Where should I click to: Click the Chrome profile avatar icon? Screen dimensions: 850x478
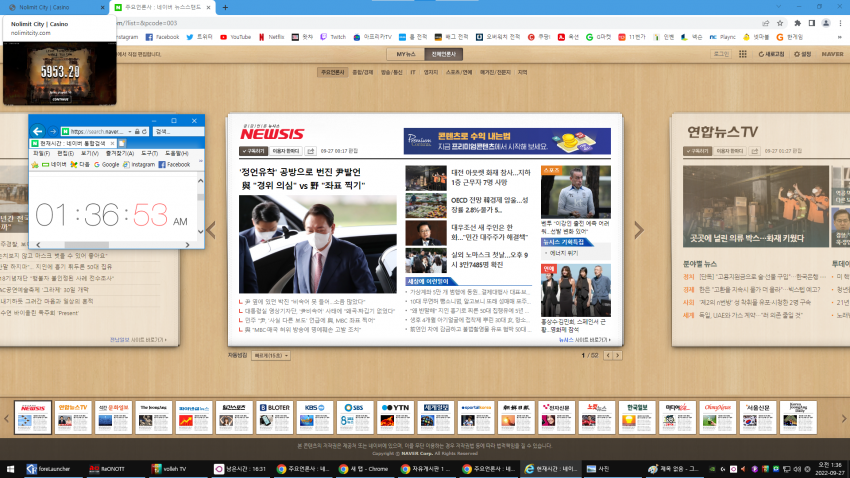coord(826,23)
